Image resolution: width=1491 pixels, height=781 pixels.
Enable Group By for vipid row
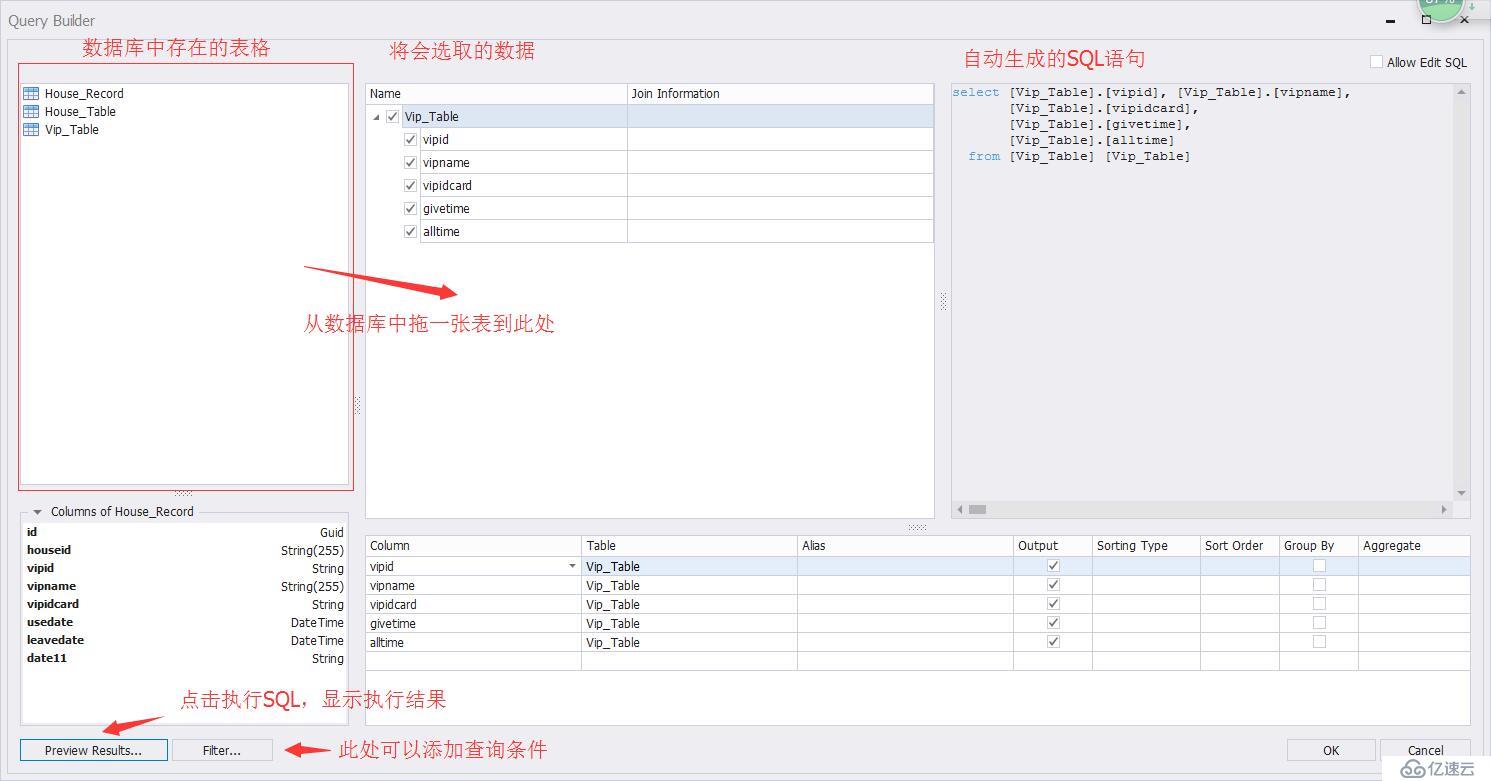pyautogui.click(x=1319, y=566)
